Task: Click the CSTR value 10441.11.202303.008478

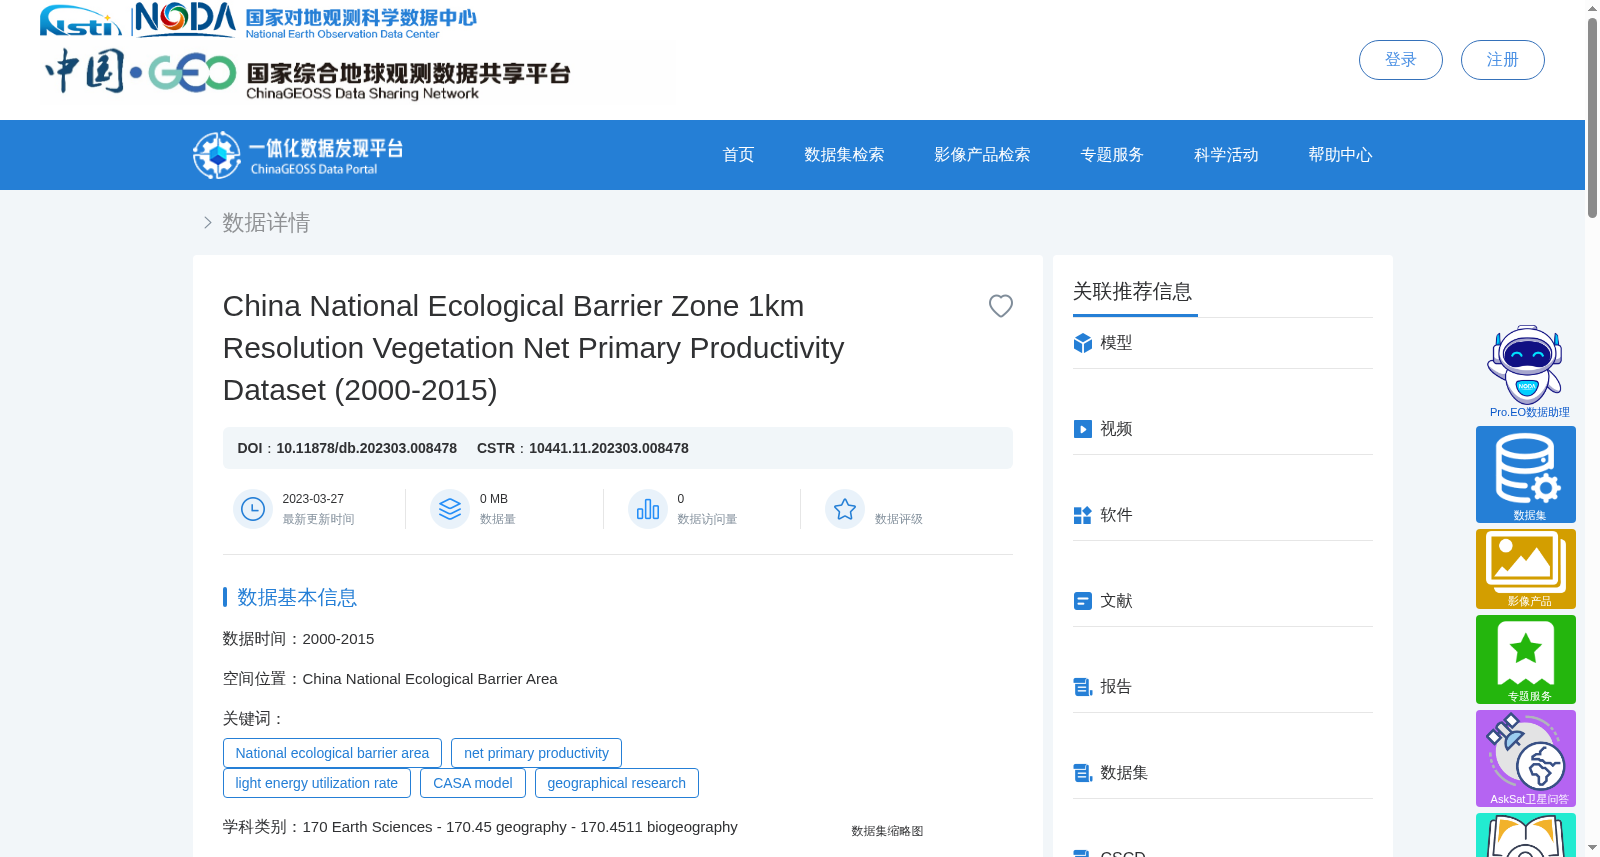Action: pos(609,448)
